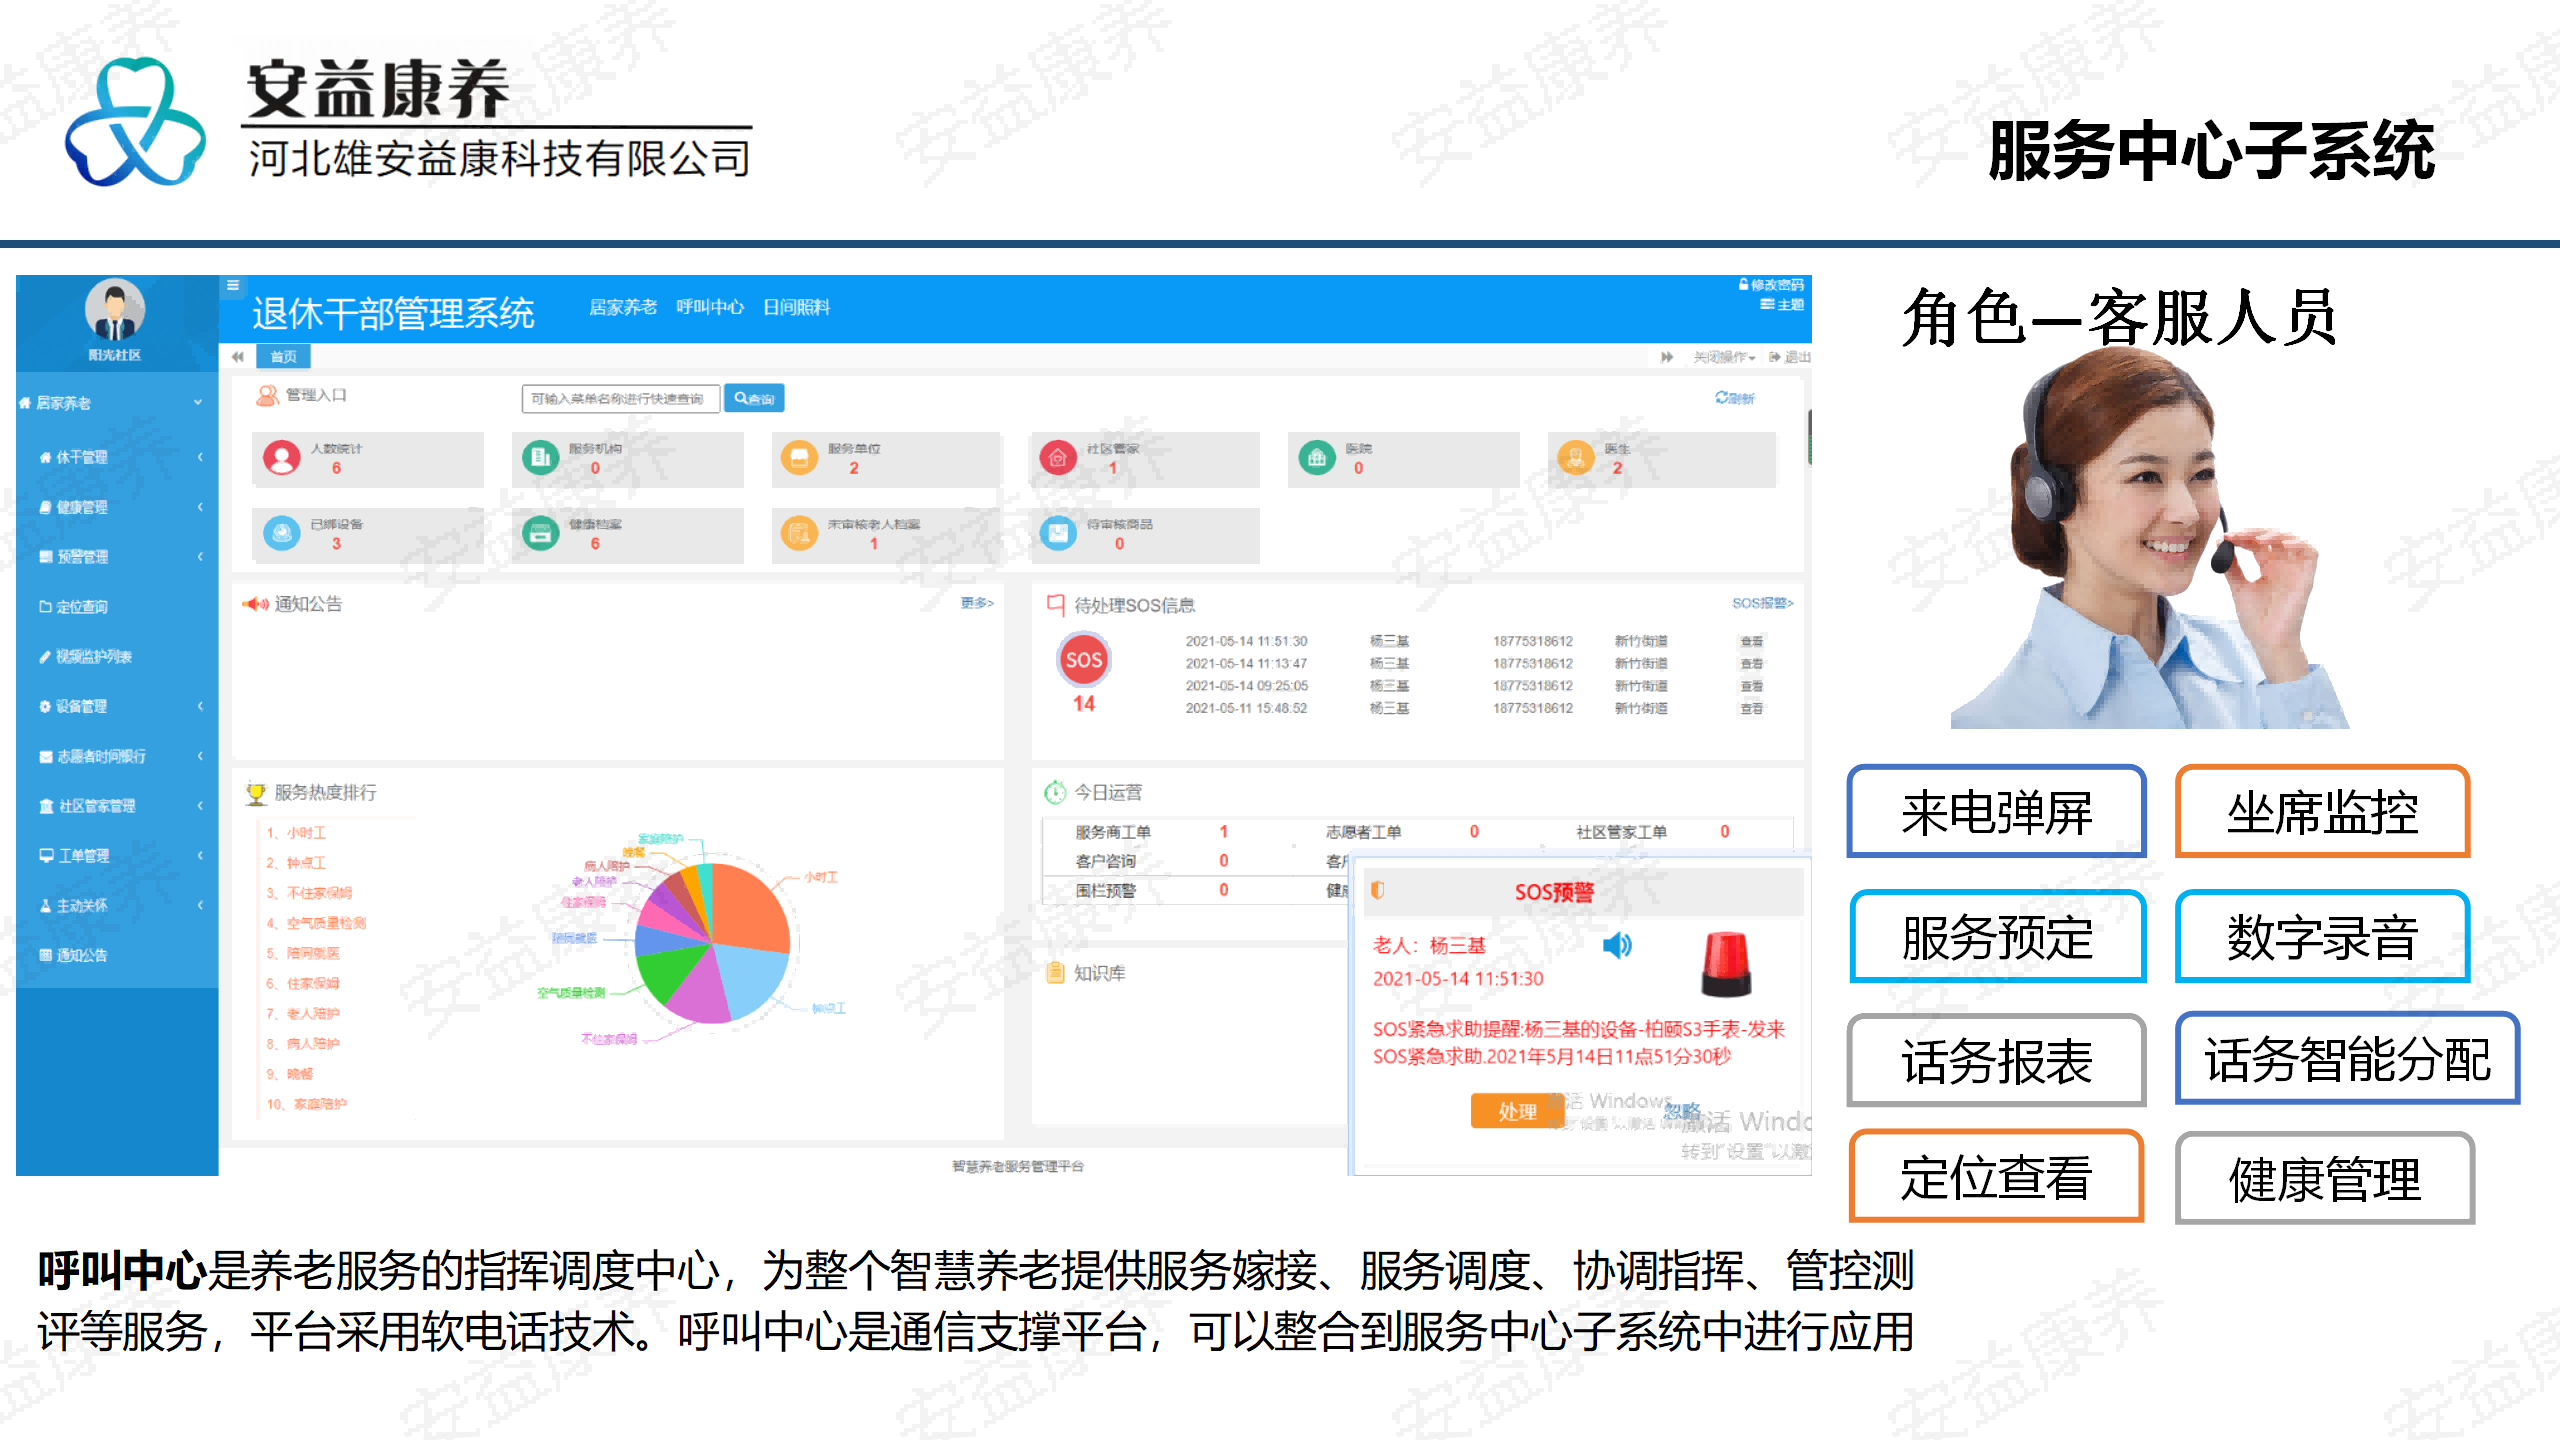Click 查看 for the 11:13:47 SOS record
Screen dimensions: 2560x1440
(1752, 663)
